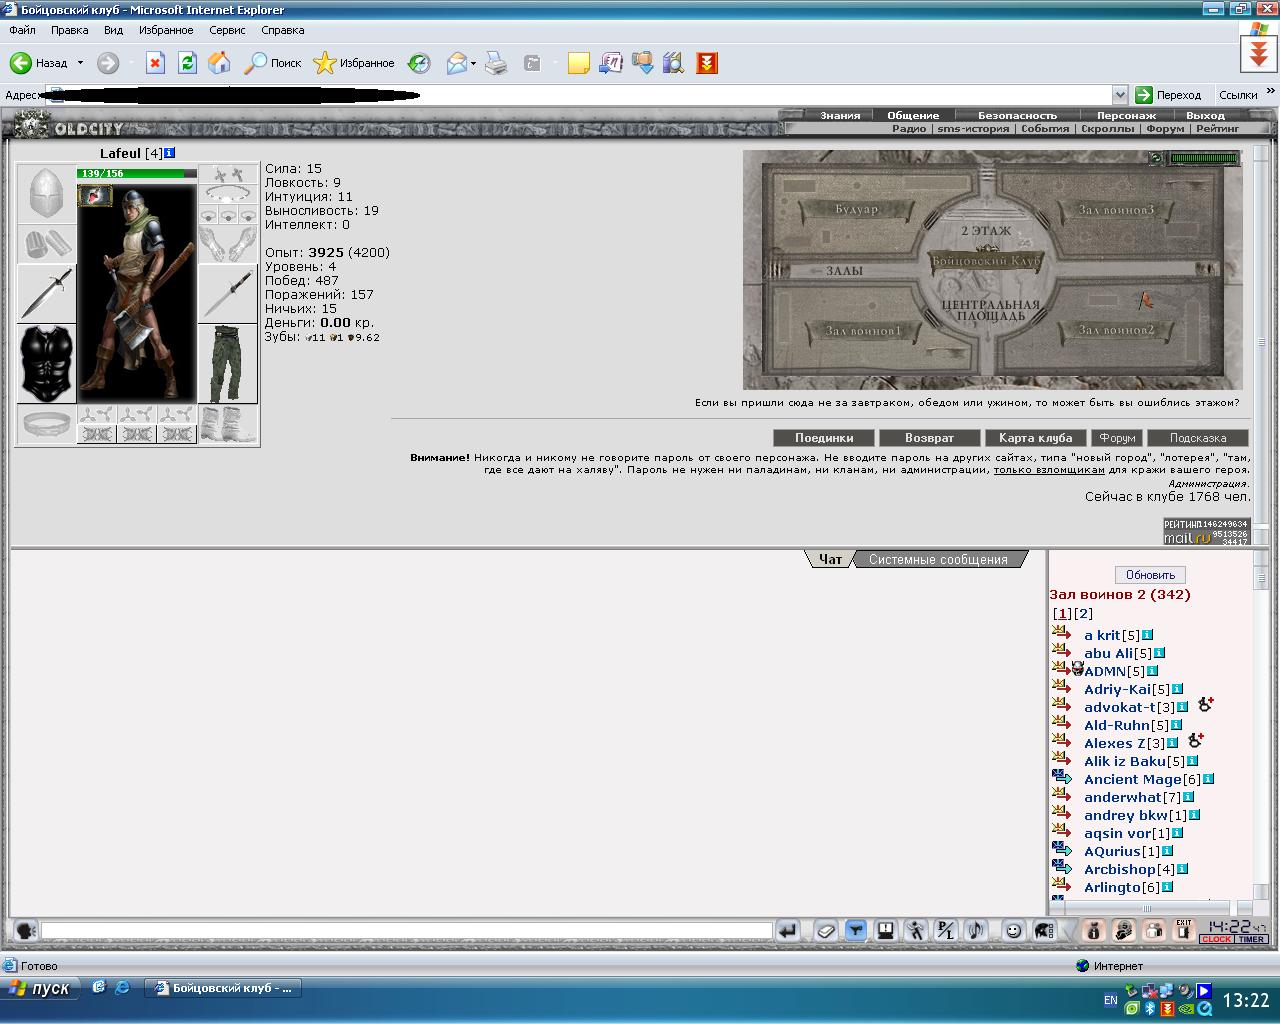This screenshot has width=1280, height=1024.
Task: Click the green progress bar above the map
Action: (x=1204, y=158)
